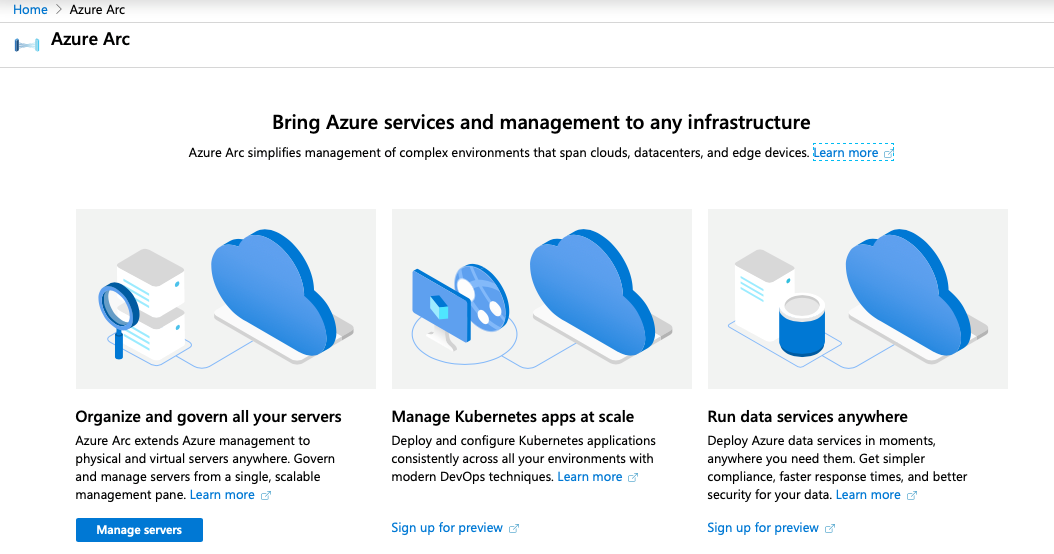Screen dimensions: 1054x554
Task: Click the Azure Arc breadcrumb text
Action: pos(97,9)
